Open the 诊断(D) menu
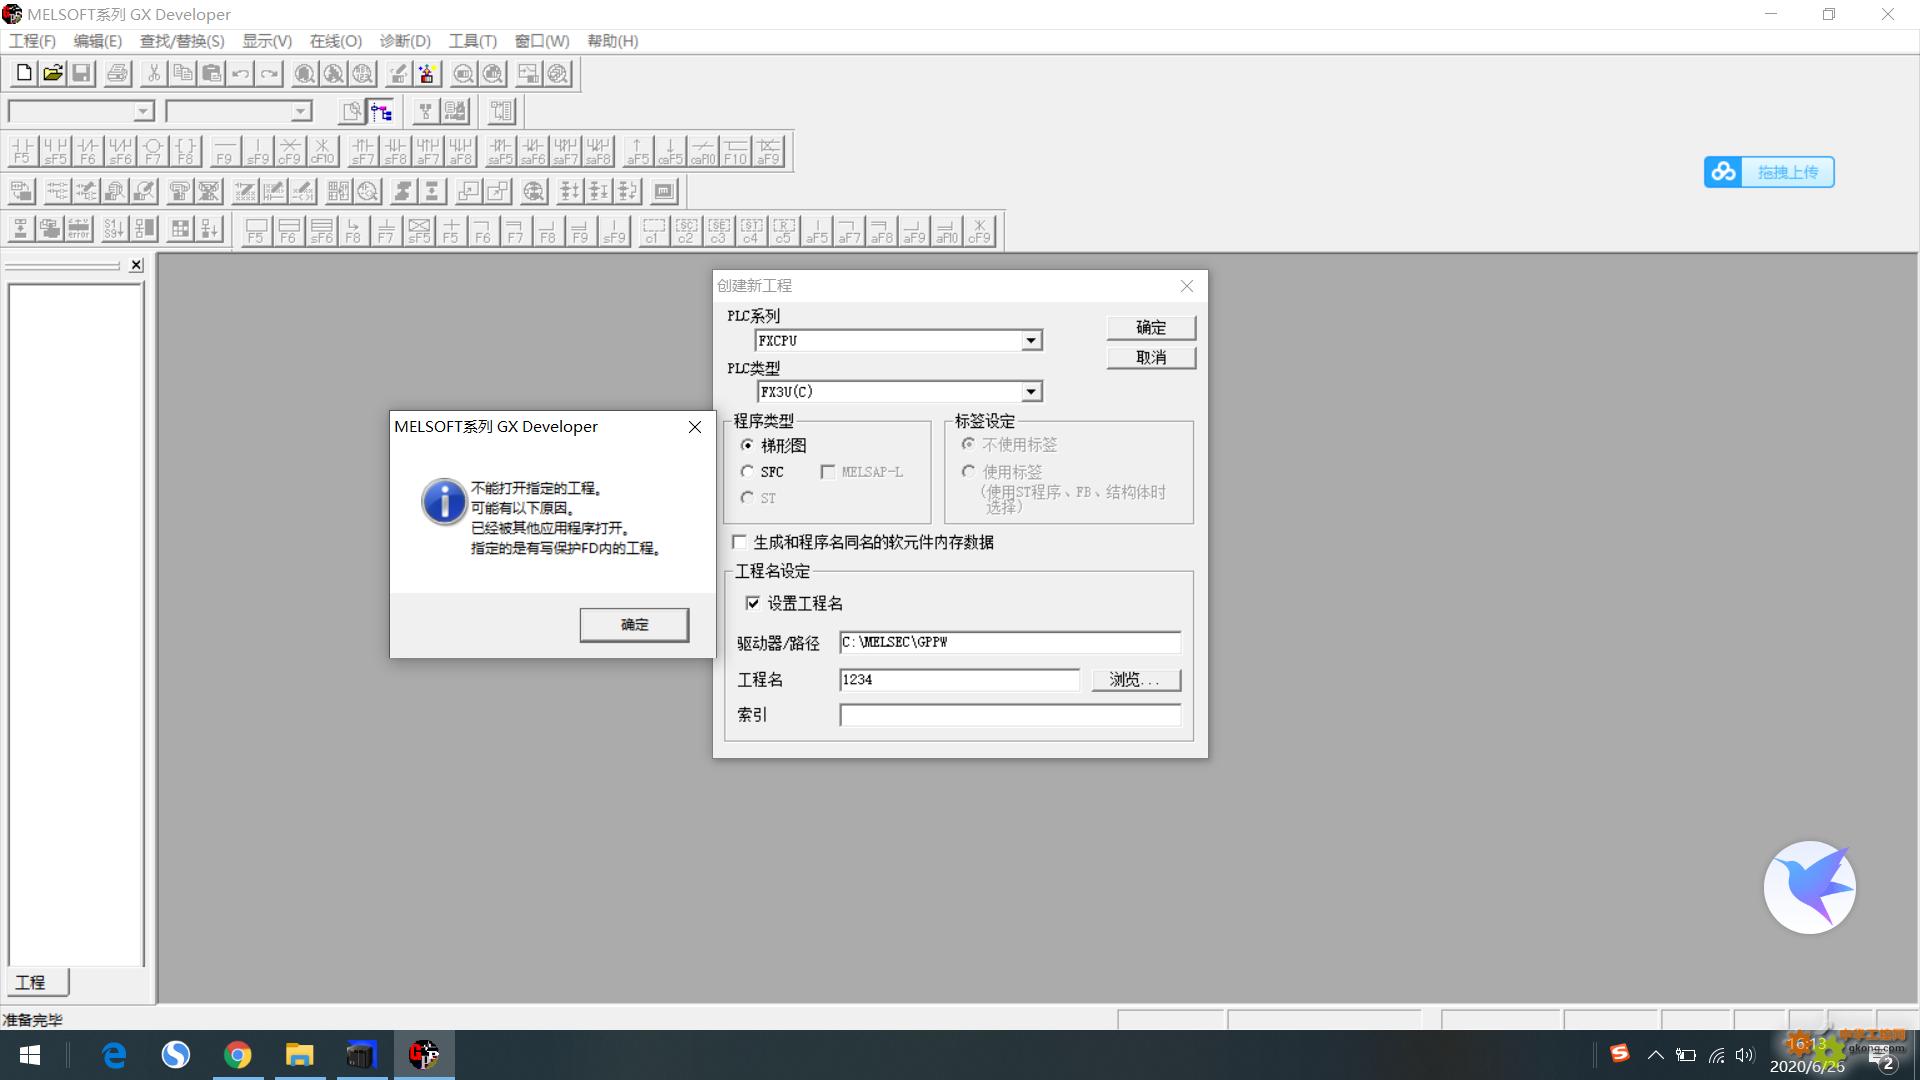The width and height of the screenshot is (1920, 1080). 405,41
